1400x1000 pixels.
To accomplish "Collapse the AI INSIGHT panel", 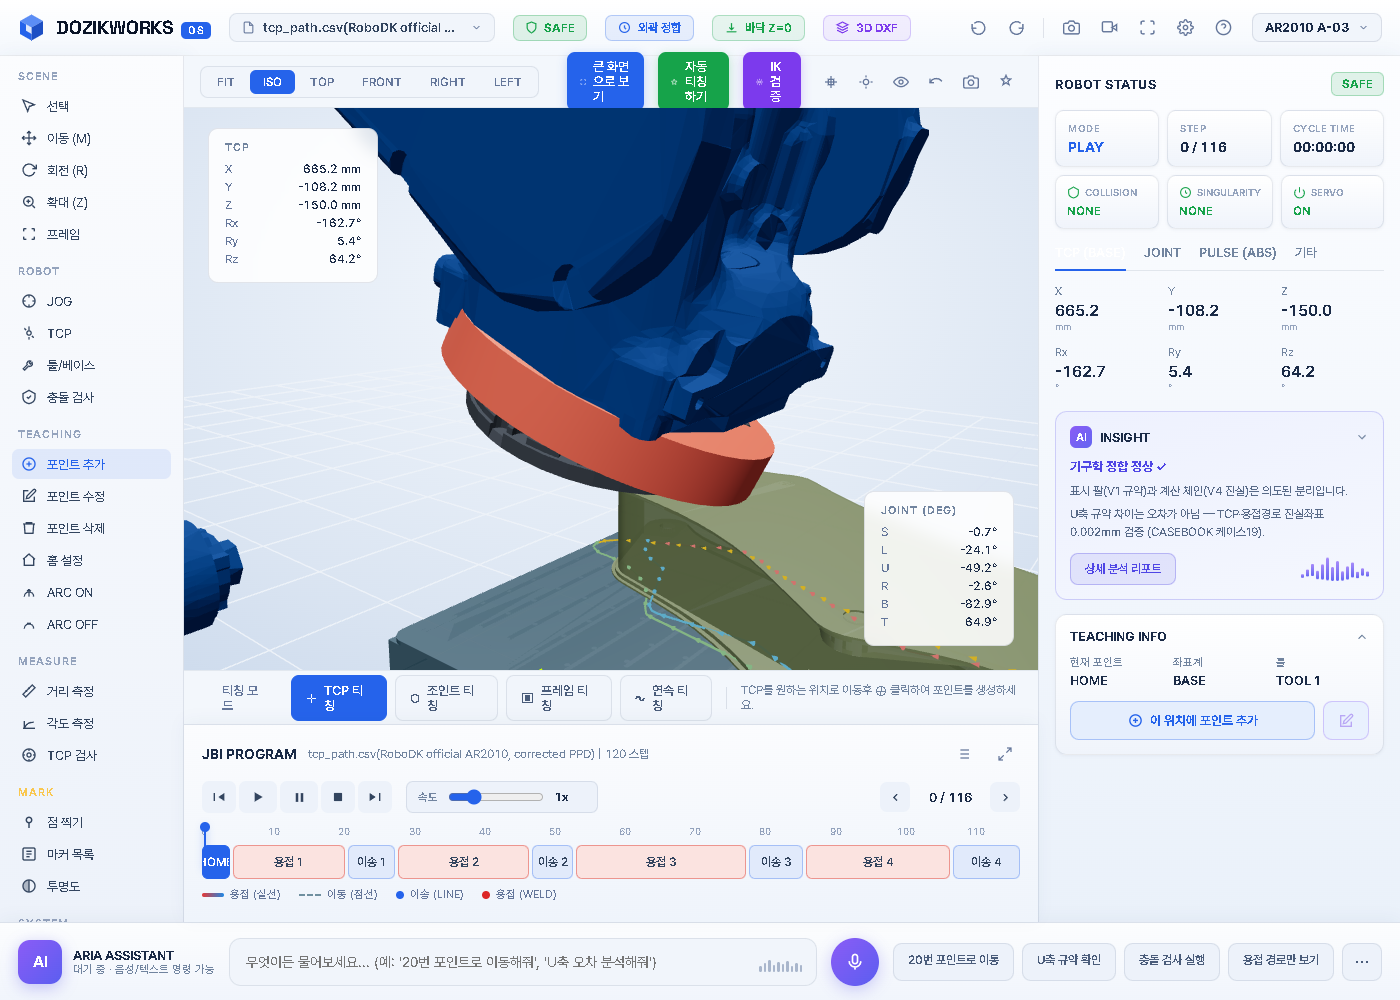I will (1361, 437).
